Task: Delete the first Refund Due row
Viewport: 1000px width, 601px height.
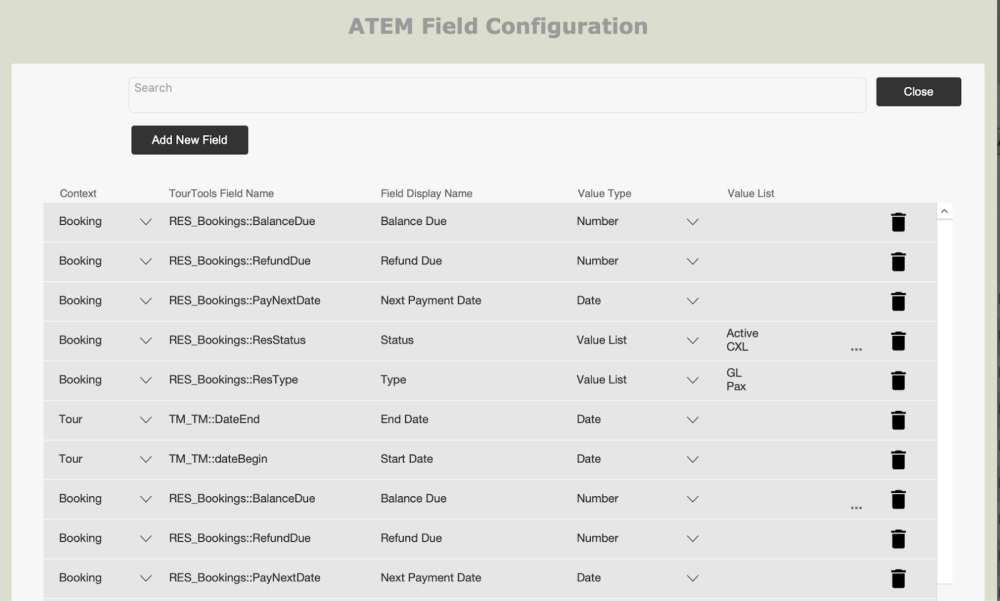Action: pos(898,262)
